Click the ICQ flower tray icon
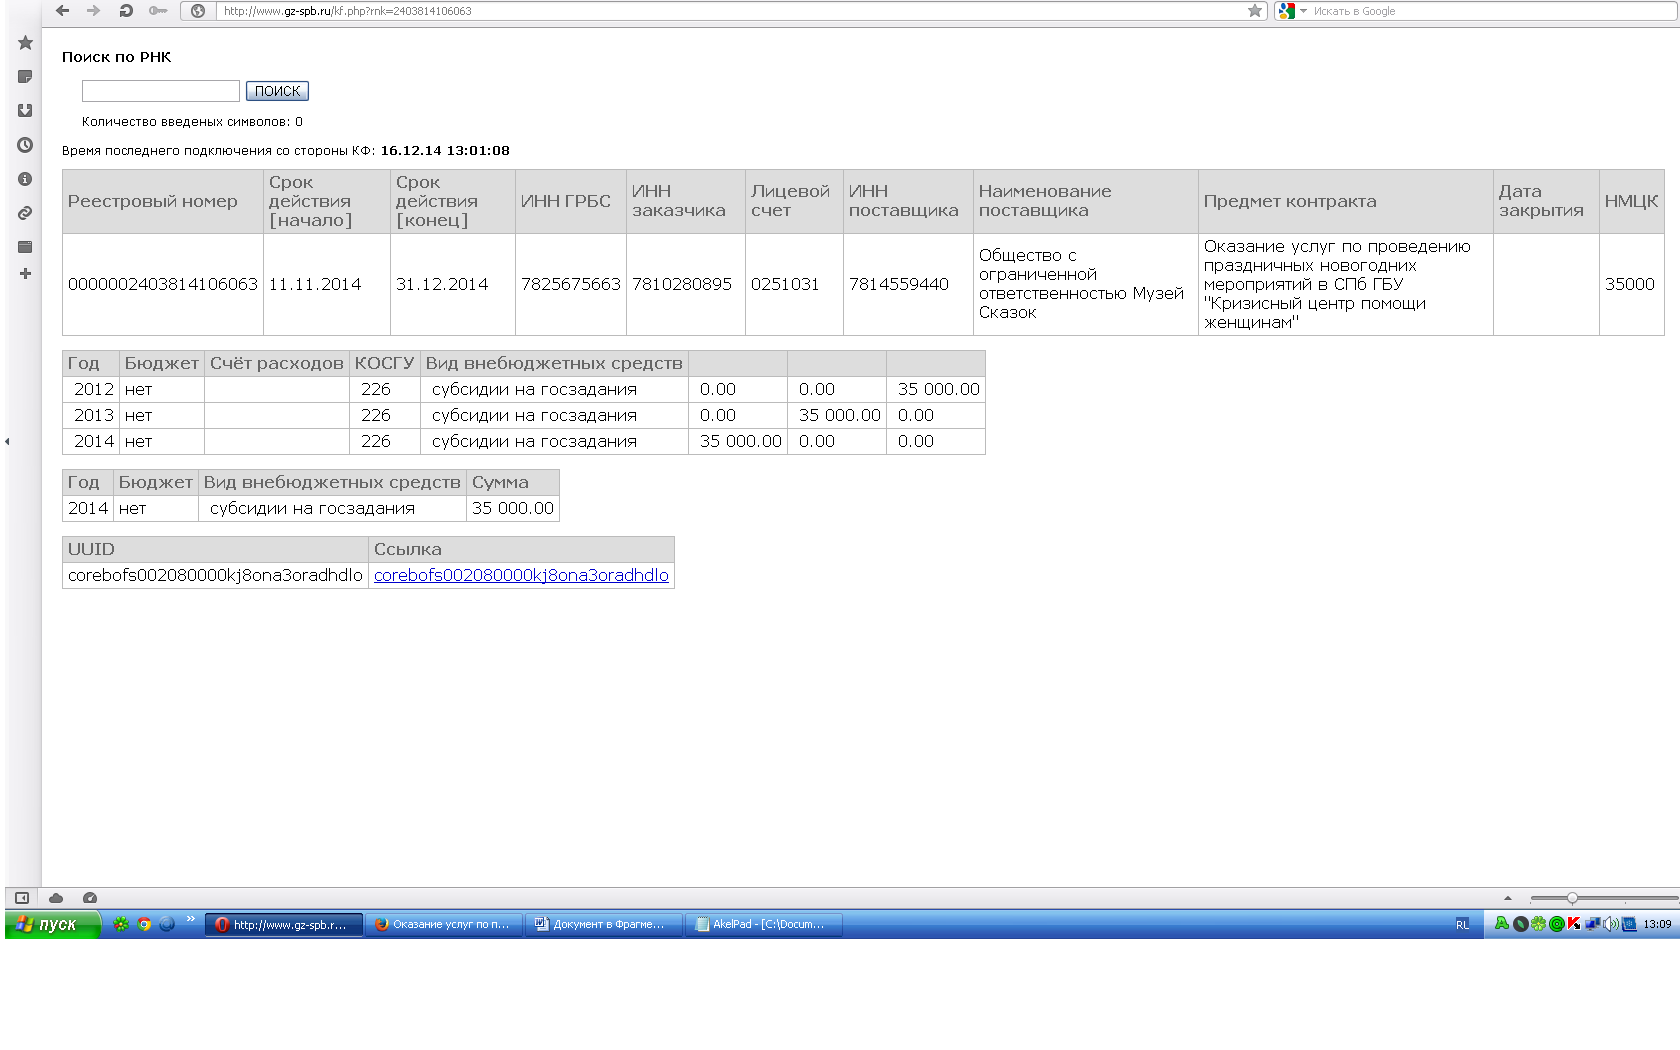This screenshot has width=1680, height=1050. [1538, 924]
